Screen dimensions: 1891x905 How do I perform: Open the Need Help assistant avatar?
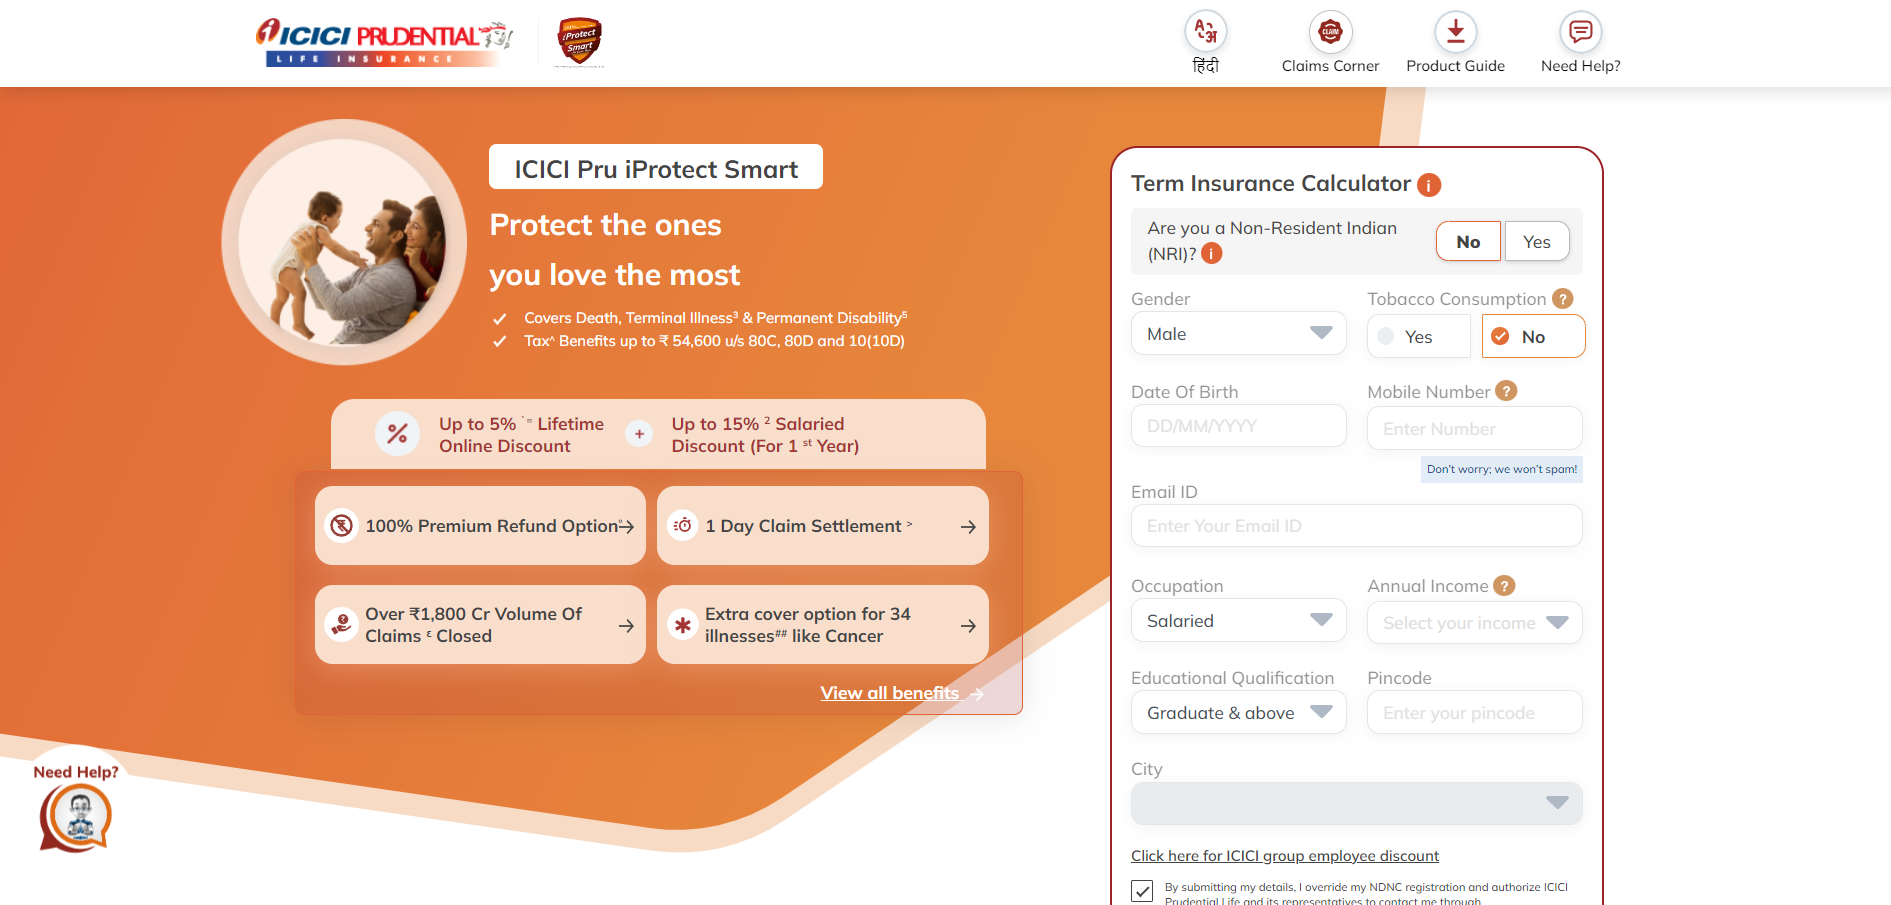76,816
